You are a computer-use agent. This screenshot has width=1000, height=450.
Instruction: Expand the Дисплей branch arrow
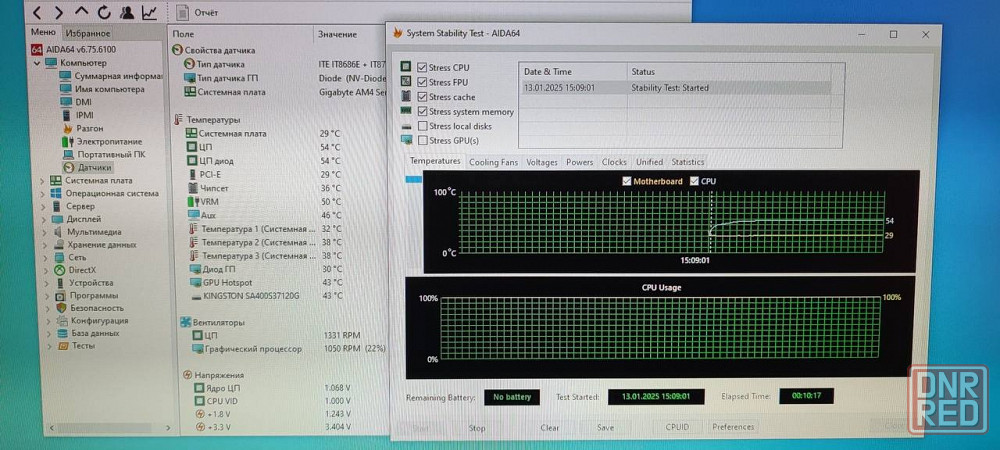tap(43, 219)
